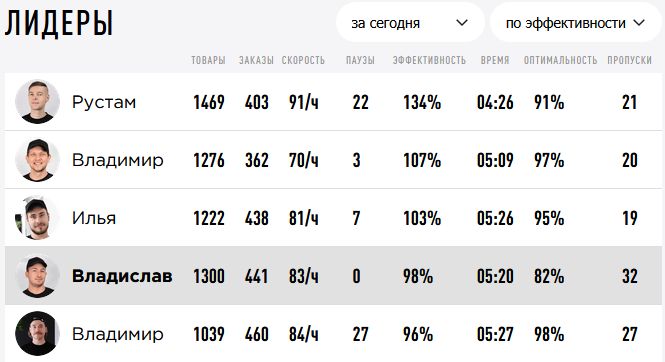The image size is (665, 362).
Task: Select the СКОРОСТЬ column header
Action: tap(303, 60)
